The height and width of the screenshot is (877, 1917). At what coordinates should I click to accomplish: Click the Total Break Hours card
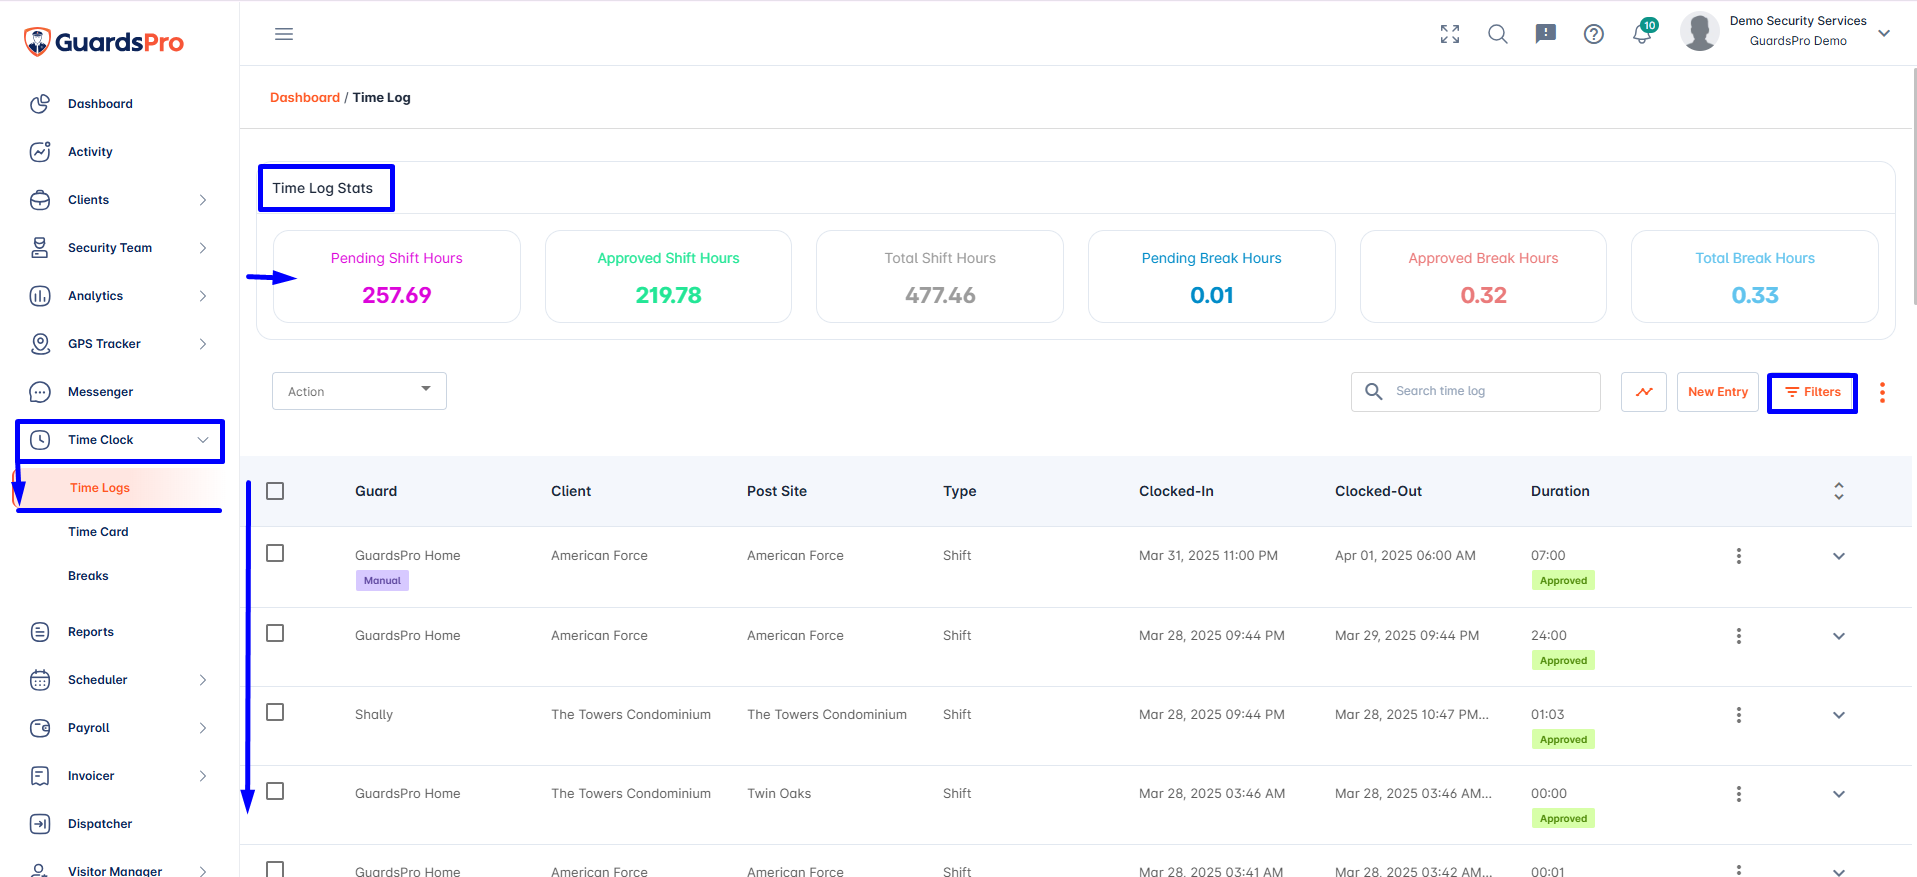tap(1755, 277)
